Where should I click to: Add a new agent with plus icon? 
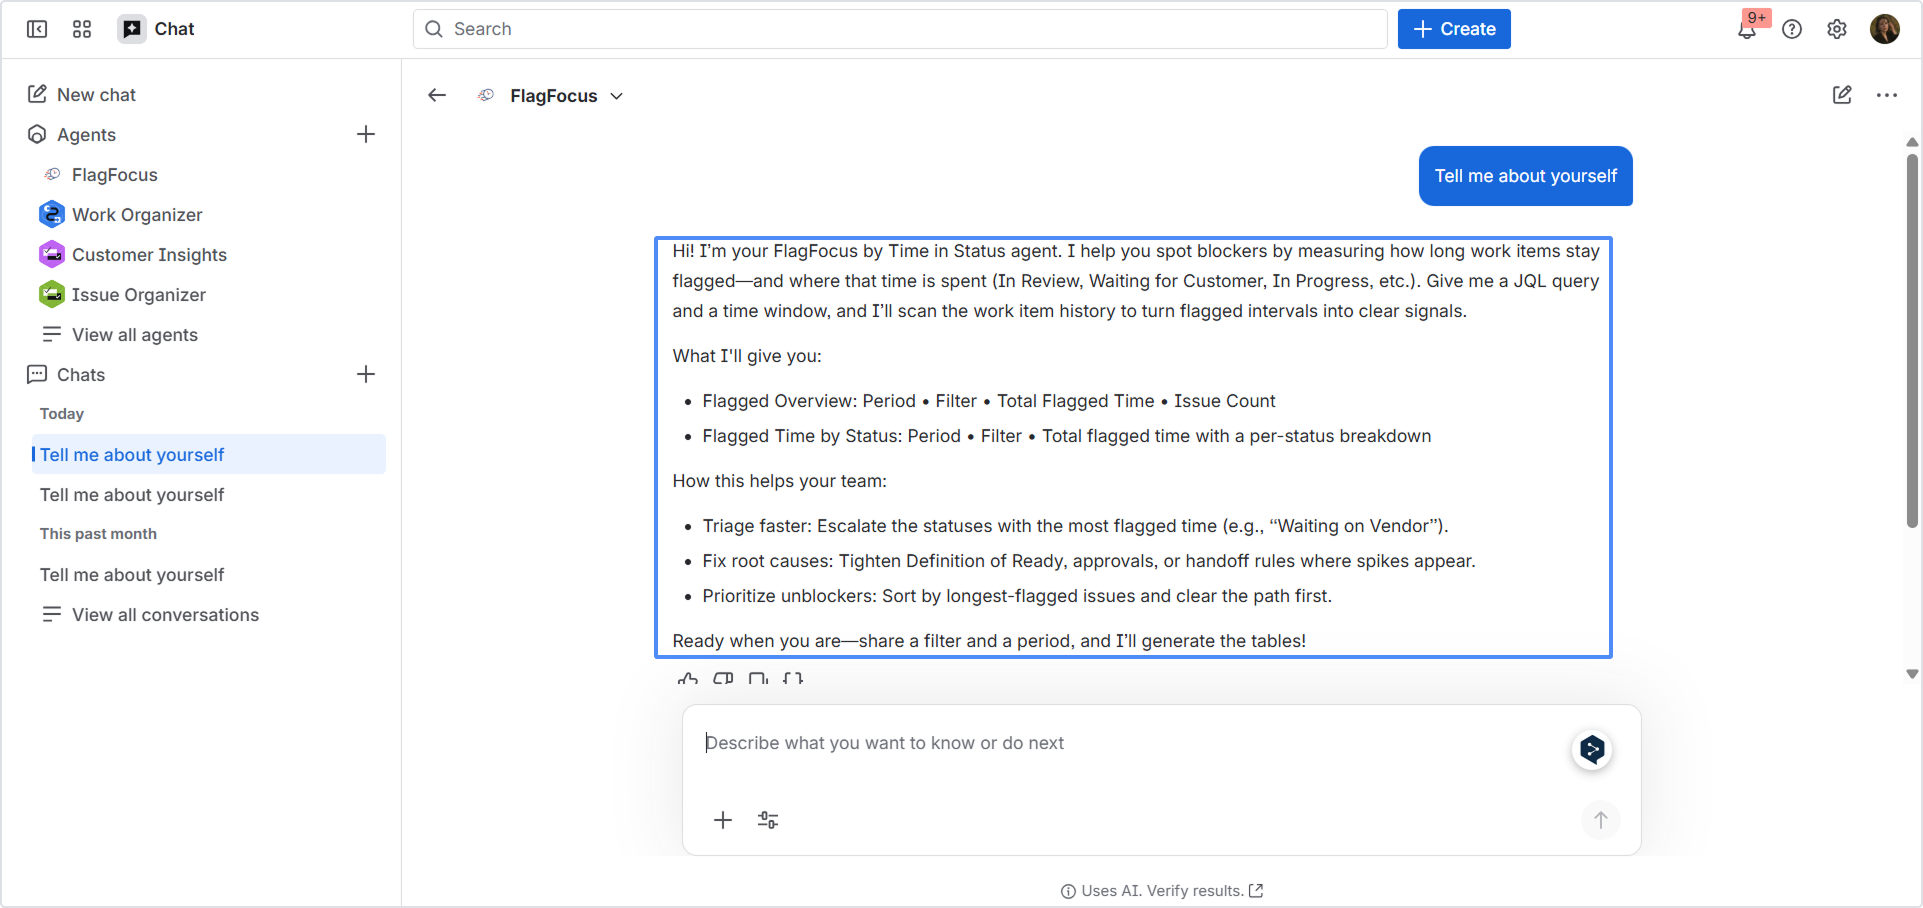pyautogui.click(x=366, y=134)
